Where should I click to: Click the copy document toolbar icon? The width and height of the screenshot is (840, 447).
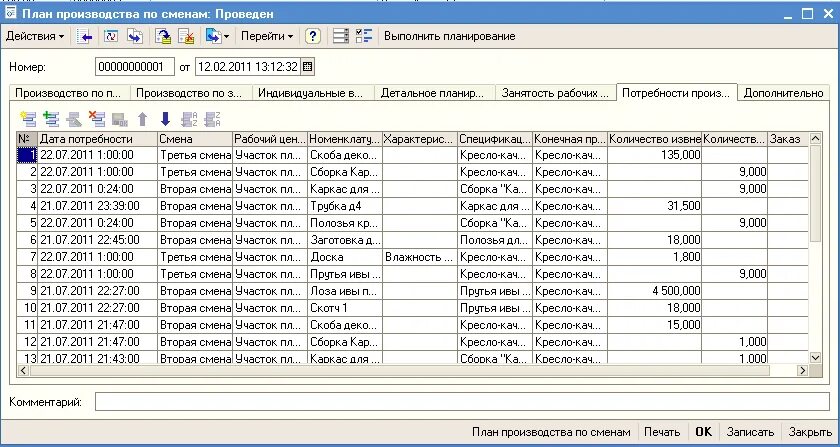click(135, 36)
